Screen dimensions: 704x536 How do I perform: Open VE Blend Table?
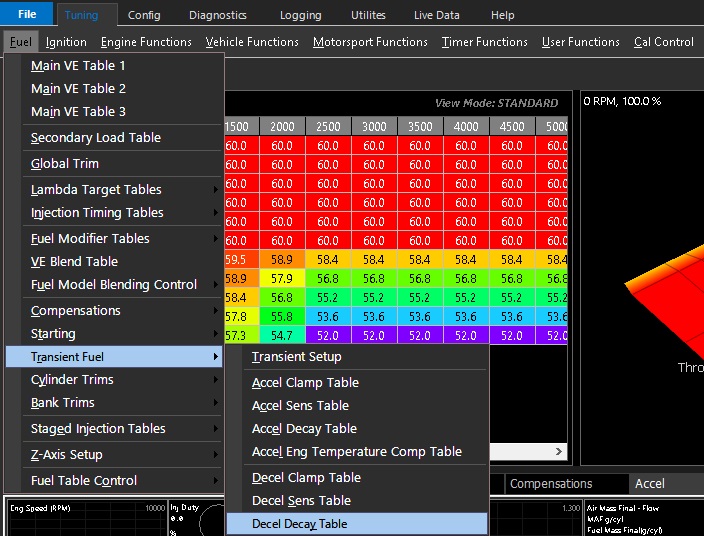point(114,261)
